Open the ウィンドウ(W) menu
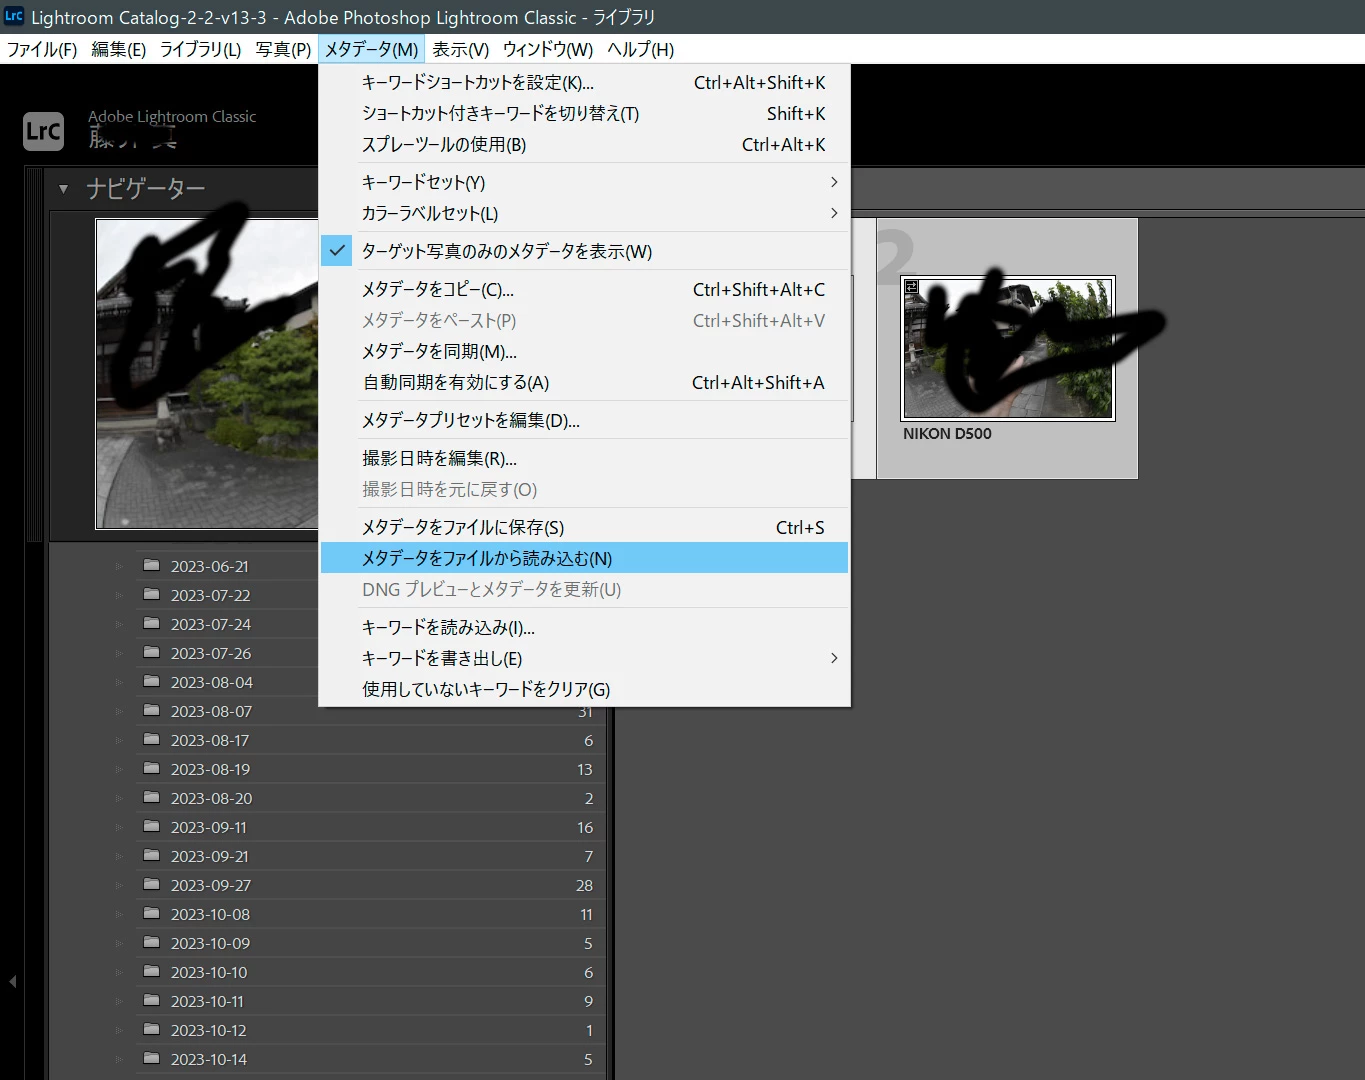This screenshot has width=1365, height=1080. [548, 49]
